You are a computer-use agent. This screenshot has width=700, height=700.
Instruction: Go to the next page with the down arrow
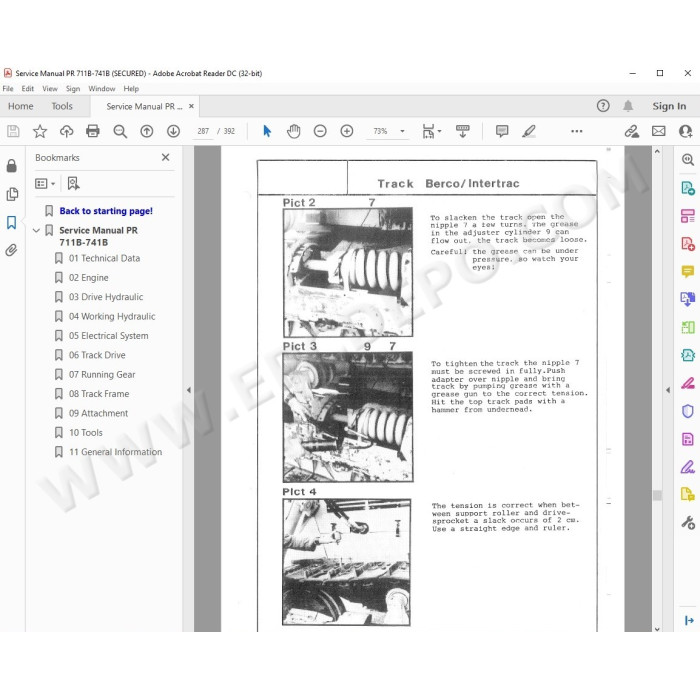173,131
